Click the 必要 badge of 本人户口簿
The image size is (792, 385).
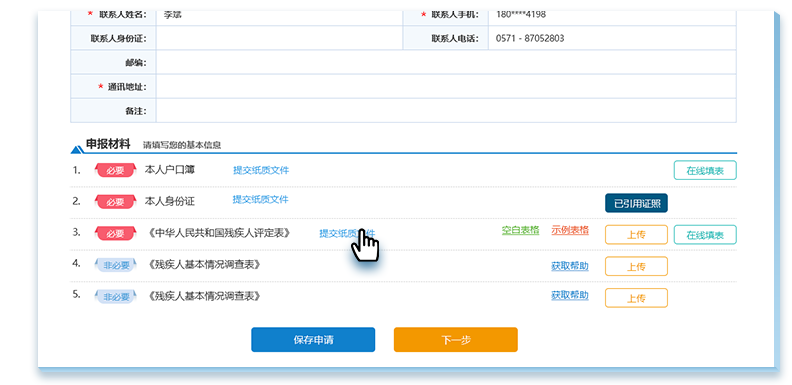pos(116,170)
